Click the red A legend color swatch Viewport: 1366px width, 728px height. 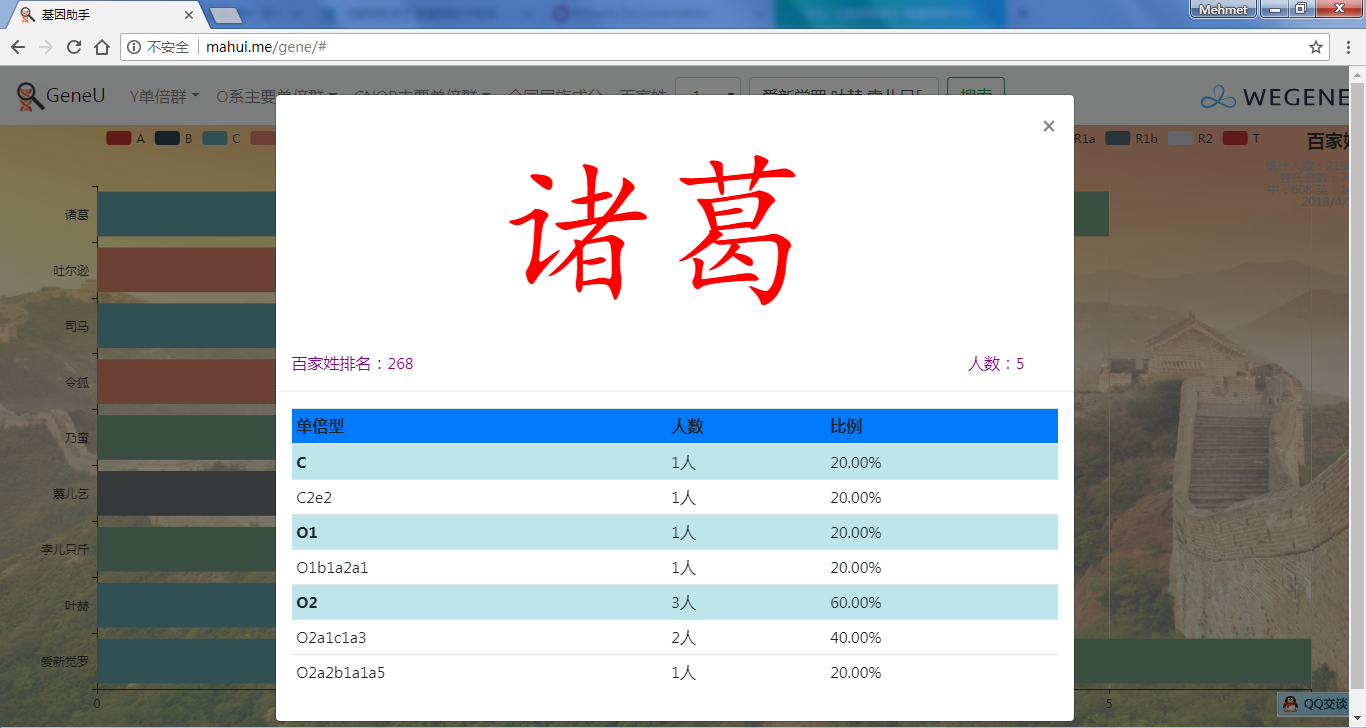[x=119, y=139]
